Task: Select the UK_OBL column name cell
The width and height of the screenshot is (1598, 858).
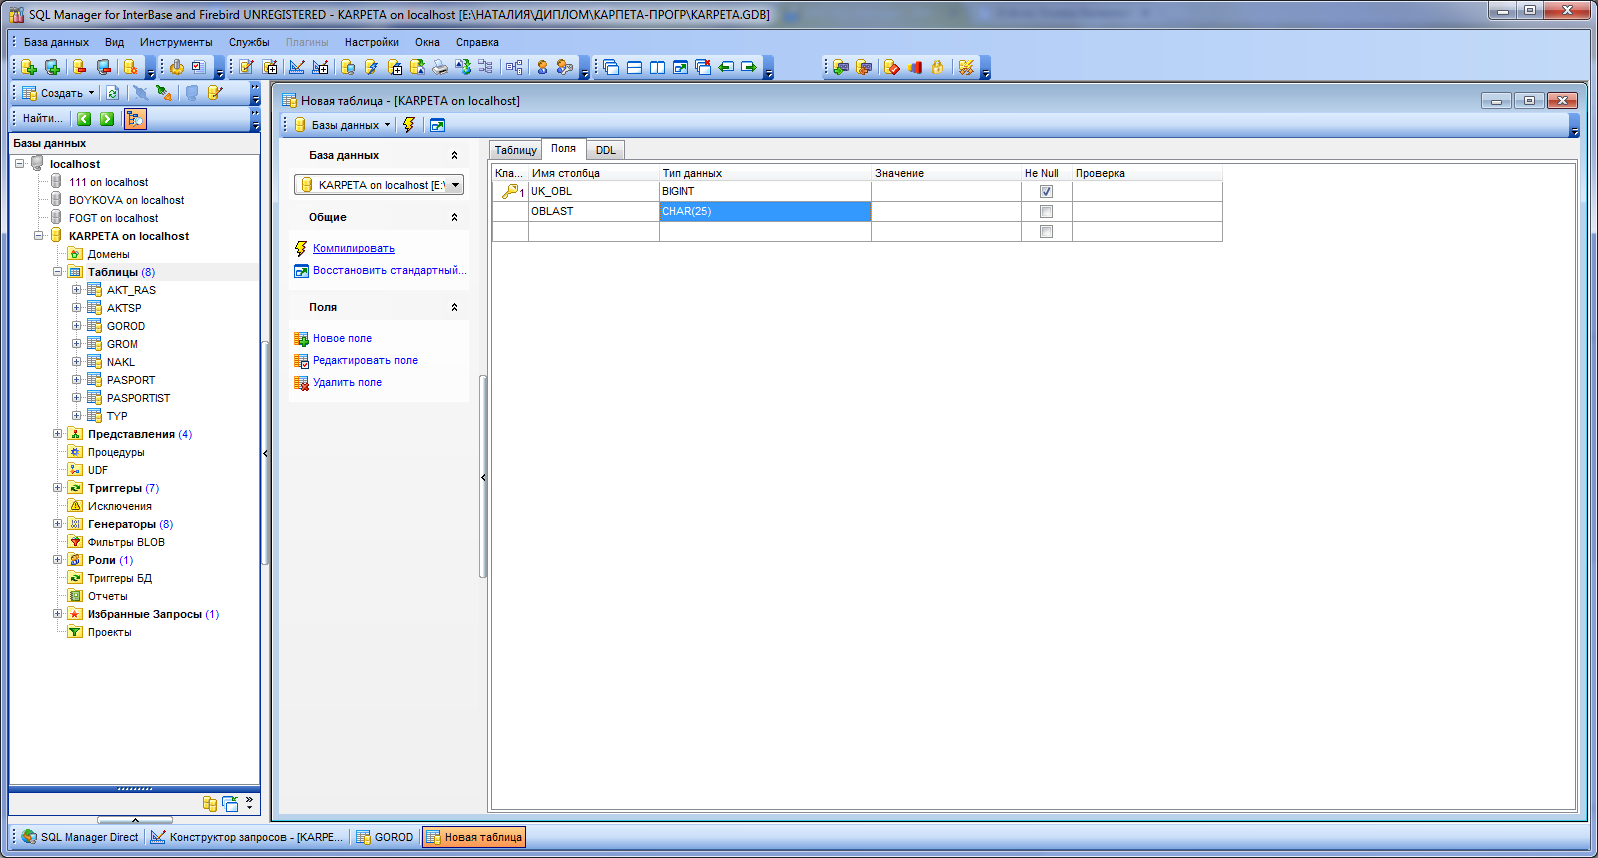Action: (x=594, y=191)
